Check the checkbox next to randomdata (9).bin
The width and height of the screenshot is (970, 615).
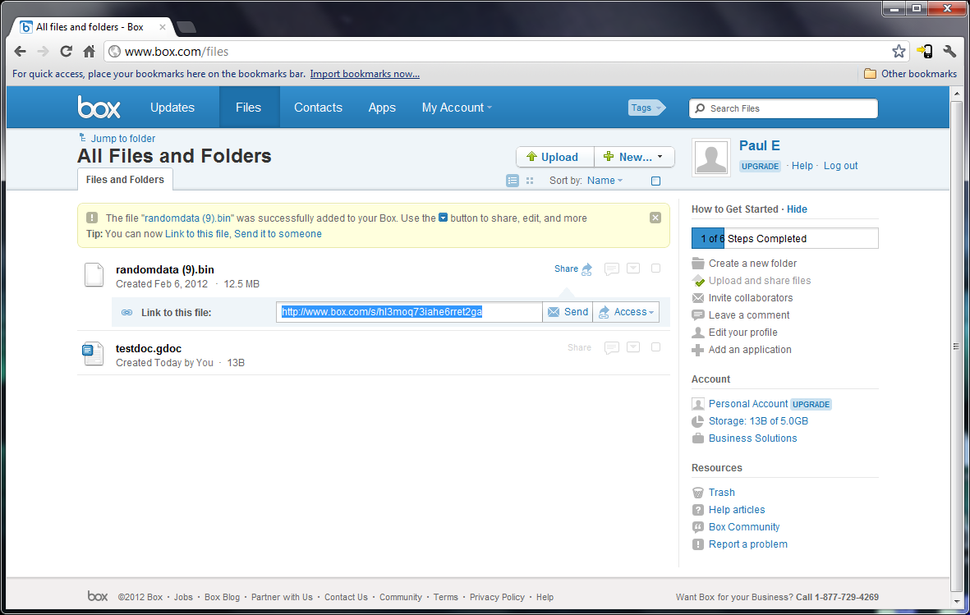655,268
